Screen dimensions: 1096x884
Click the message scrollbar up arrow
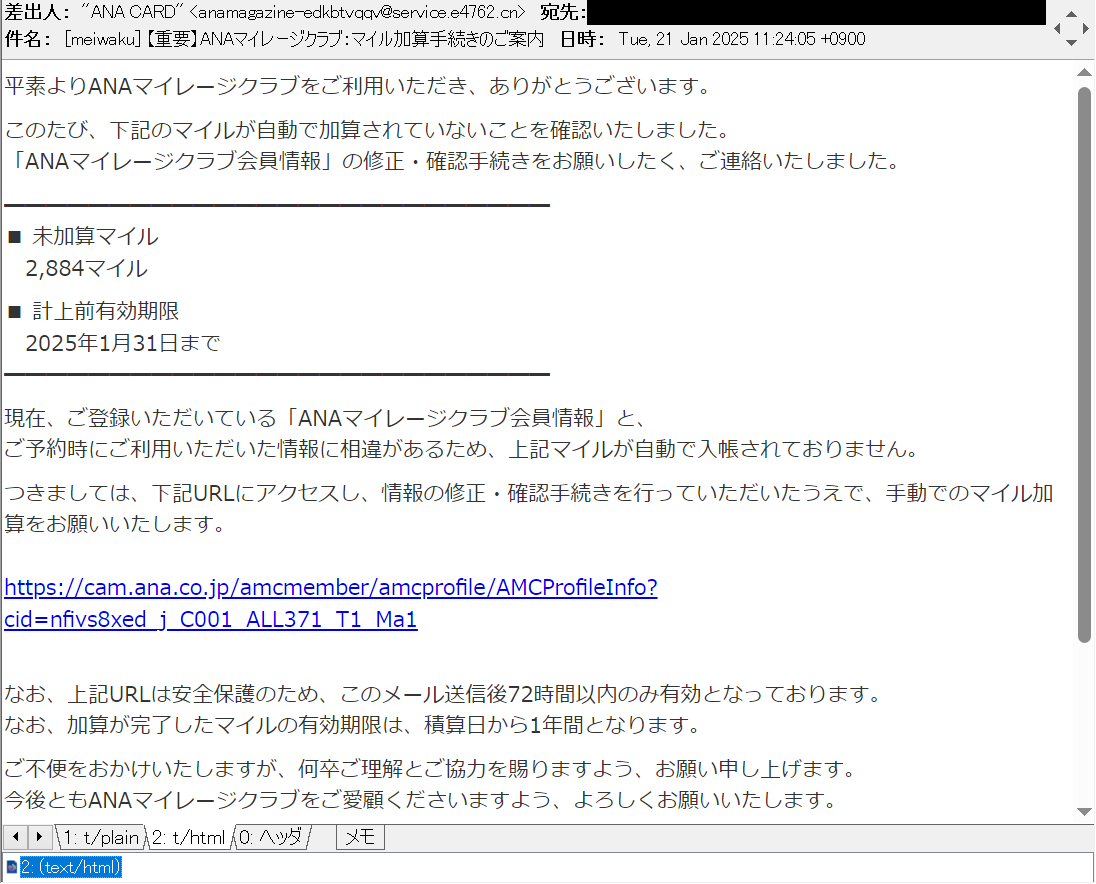pyautogui.click(x=1084, y=72)
